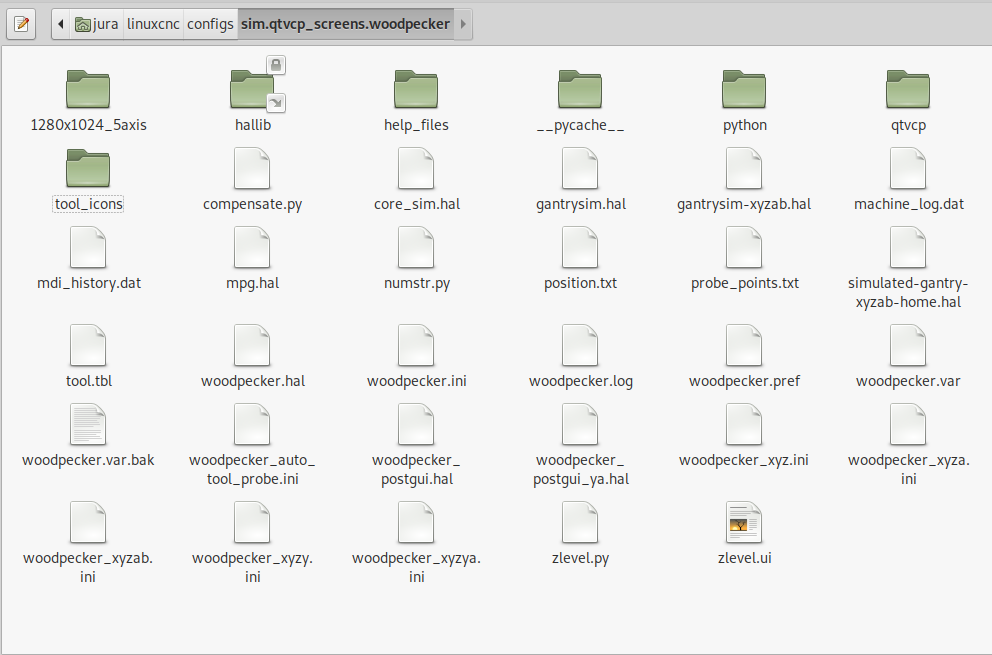This screenshot has width=992, height=655.
Task: Select the zlevel.ui file thumbnail
Action: [744, 523]
